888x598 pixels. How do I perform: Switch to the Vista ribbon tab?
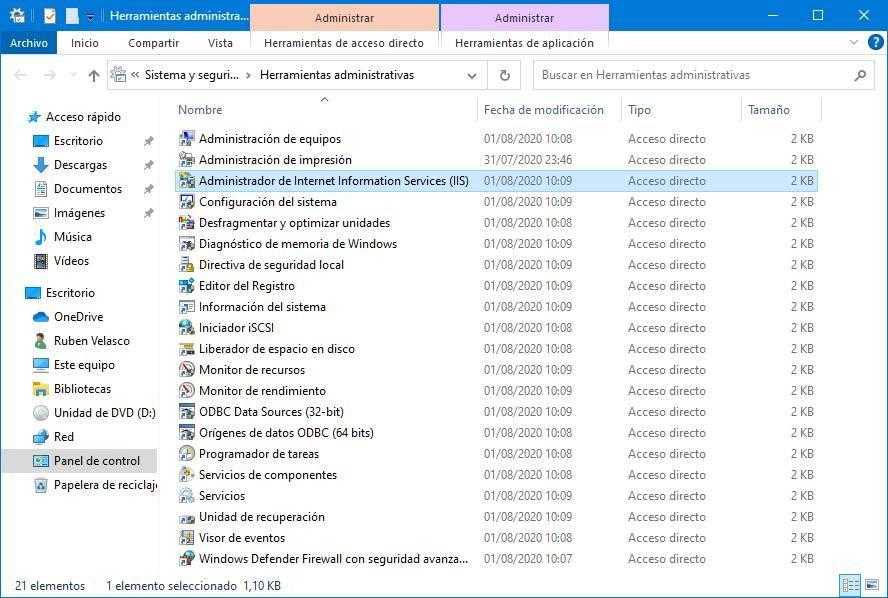(220, 43)
